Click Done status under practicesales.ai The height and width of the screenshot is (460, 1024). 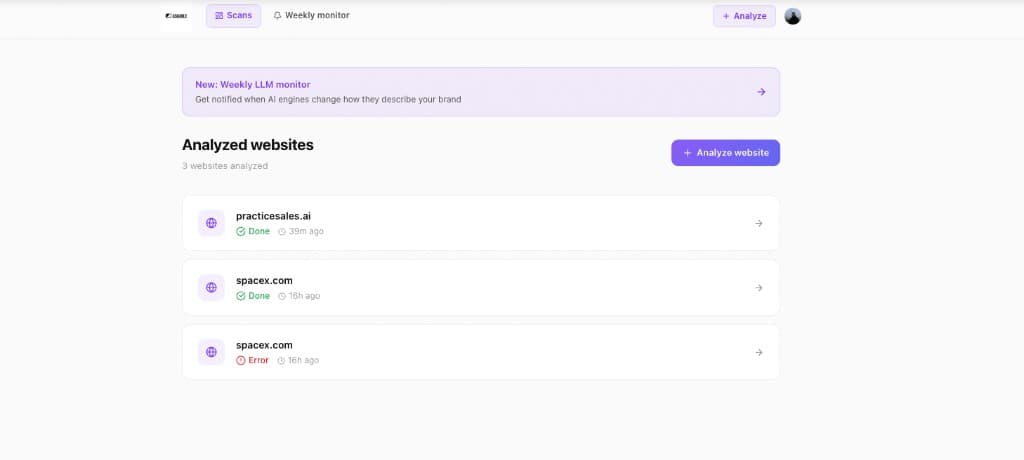(x=253, y=231)
